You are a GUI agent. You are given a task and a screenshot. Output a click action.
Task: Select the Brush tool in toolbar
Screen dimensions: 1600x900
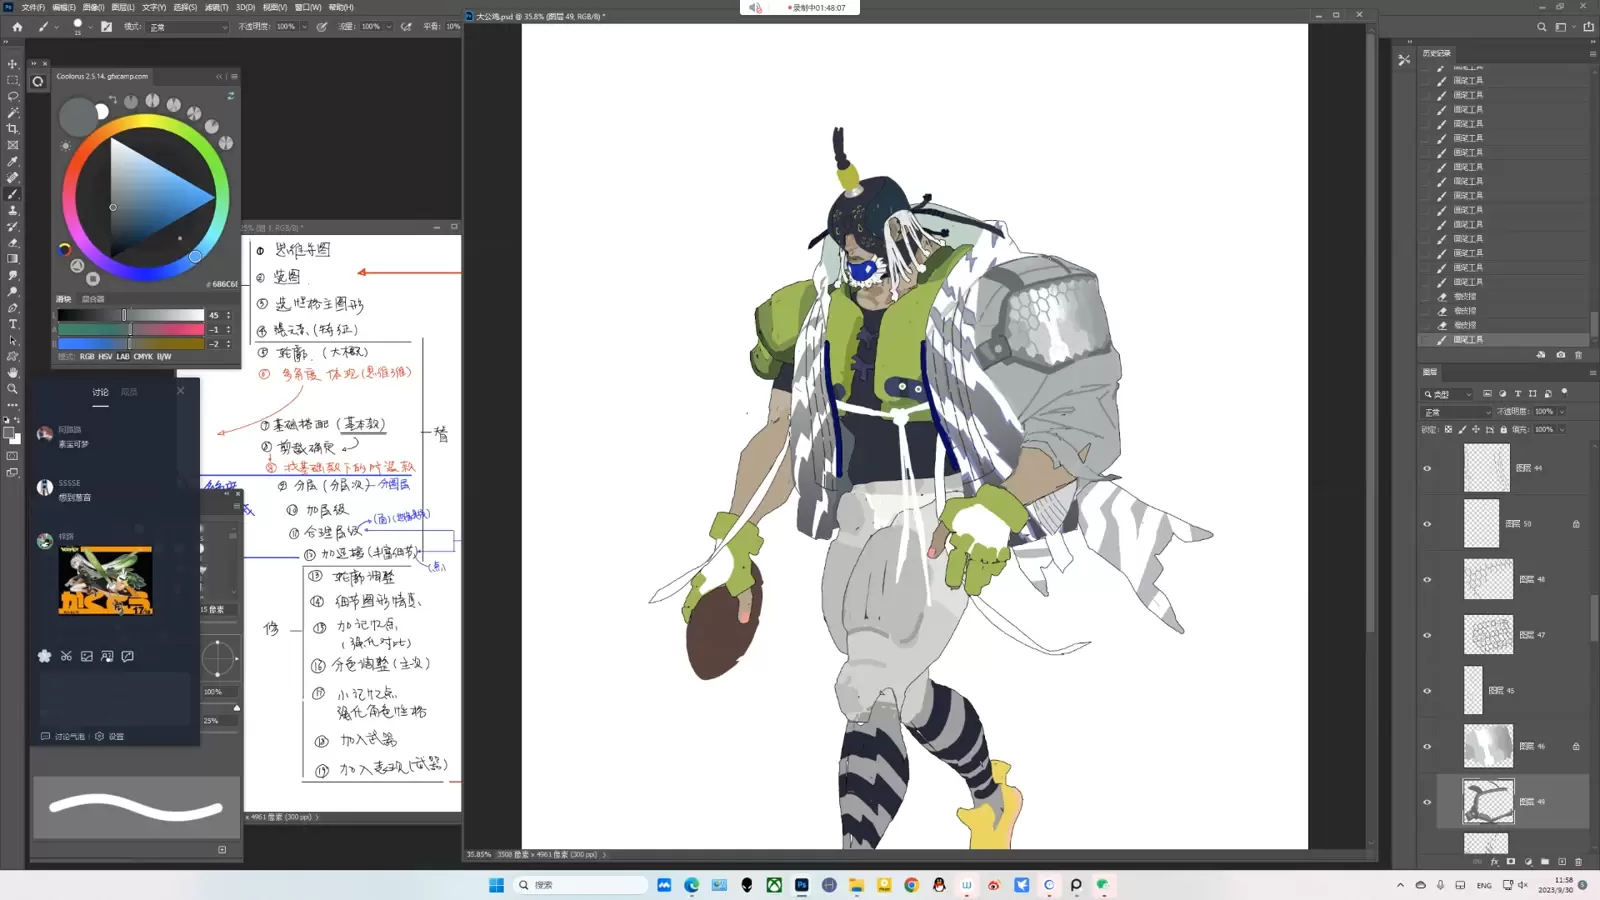13,194
